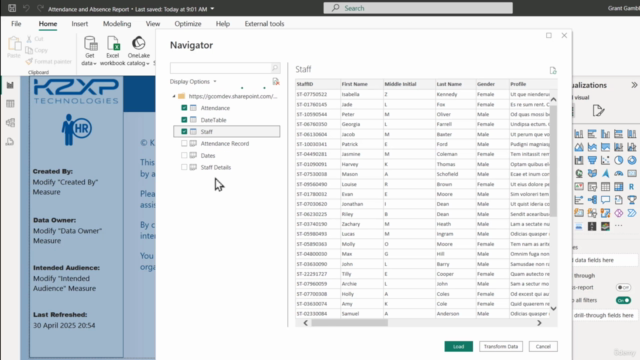This screenshot has width=640, height=360.
Task: Click the preview file icon above Staff table
Action: click(x=553, y=71)
